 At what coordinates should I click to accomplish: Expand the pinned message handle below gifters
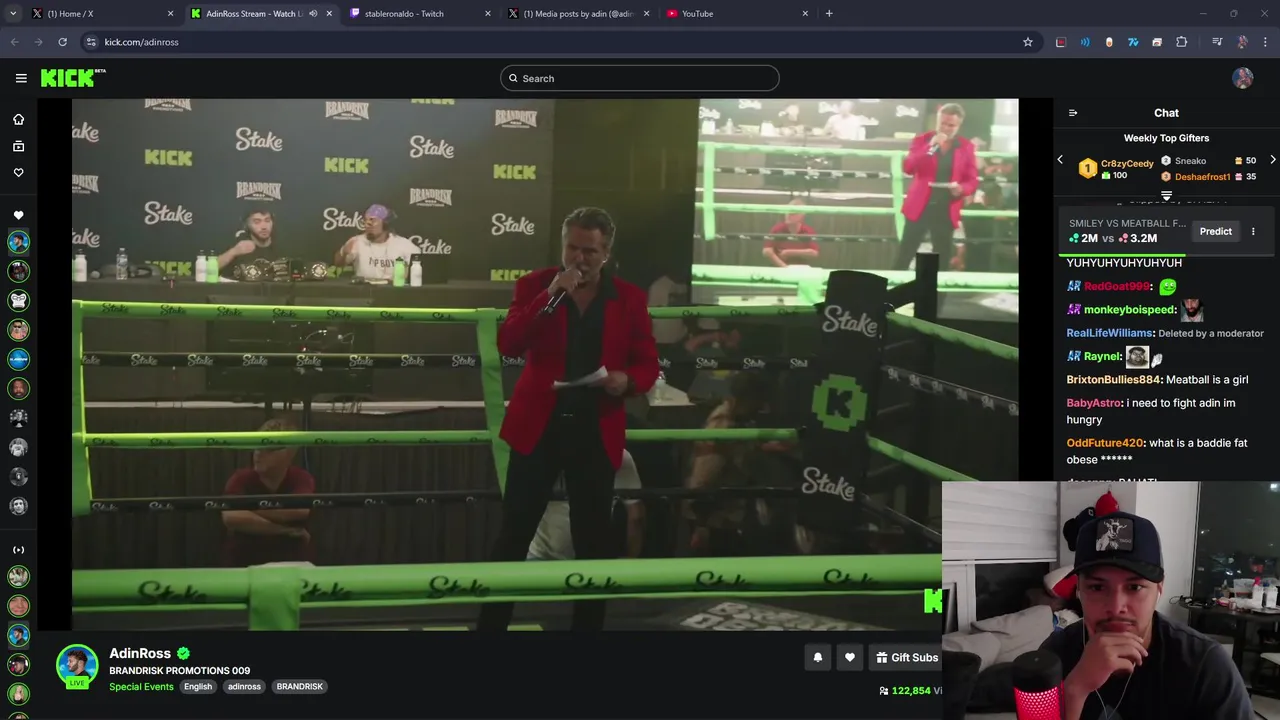pos(1166,195)
